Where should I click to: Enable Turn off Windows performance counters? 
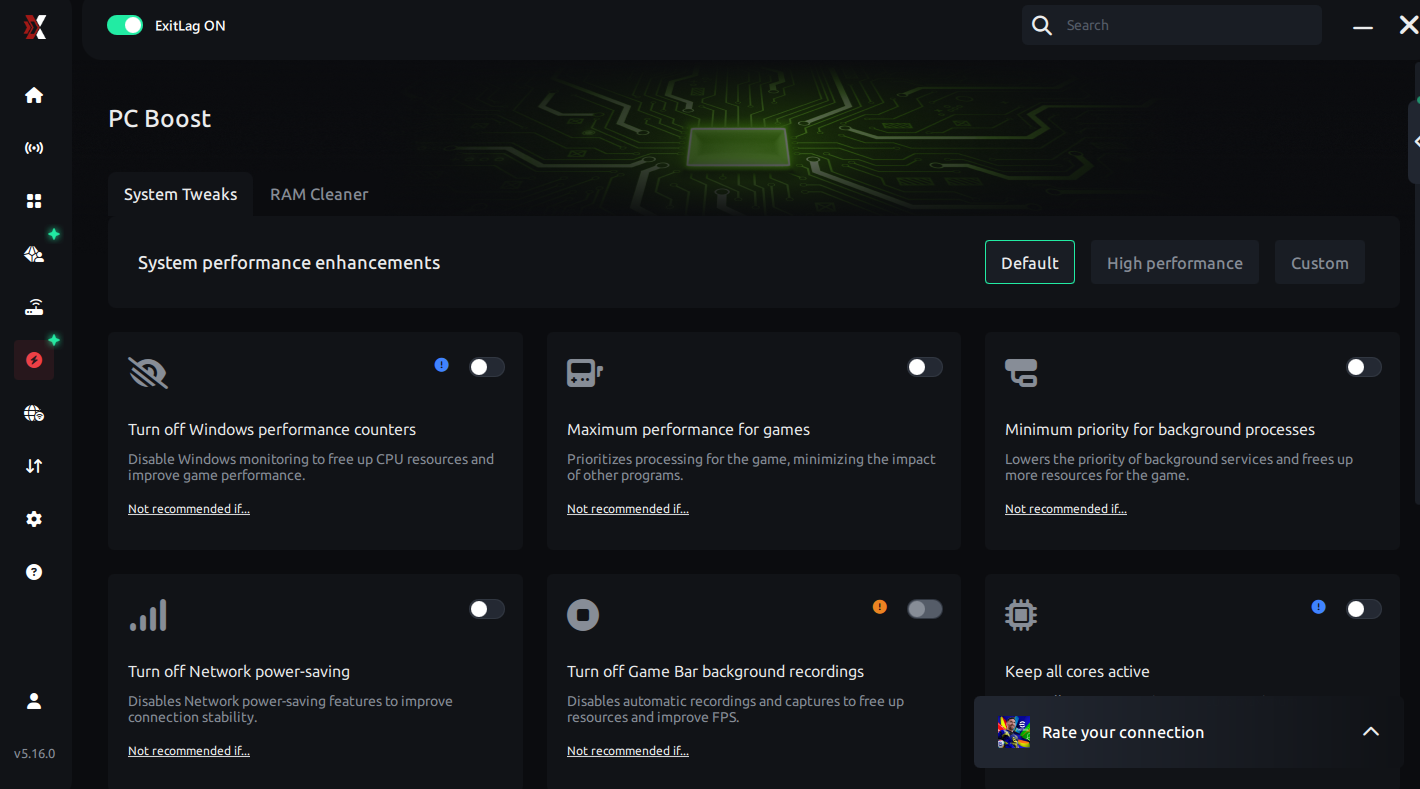487,367
